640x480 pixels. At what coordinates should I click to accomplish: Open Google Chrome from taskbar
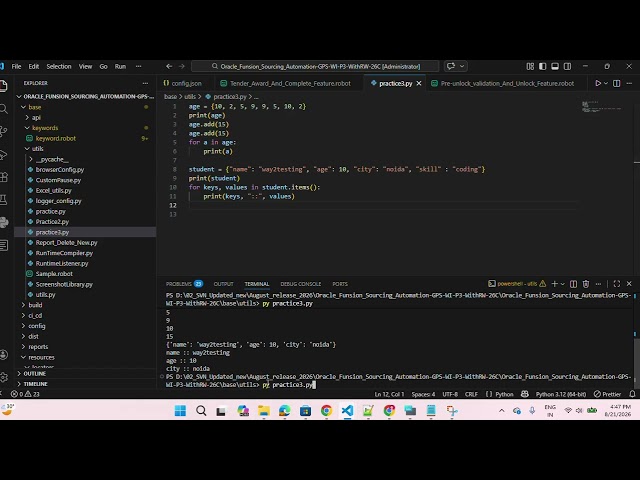pos(326,410)
